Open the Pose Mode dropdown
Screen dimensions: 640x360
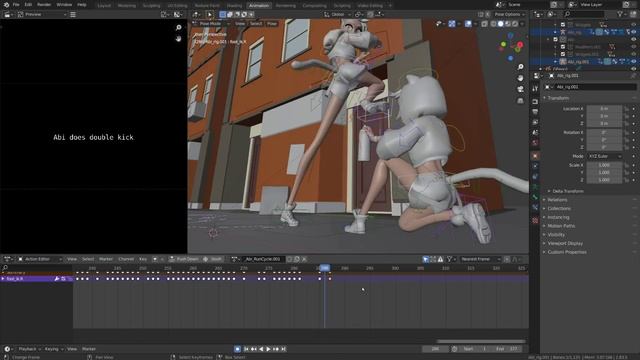210,24
